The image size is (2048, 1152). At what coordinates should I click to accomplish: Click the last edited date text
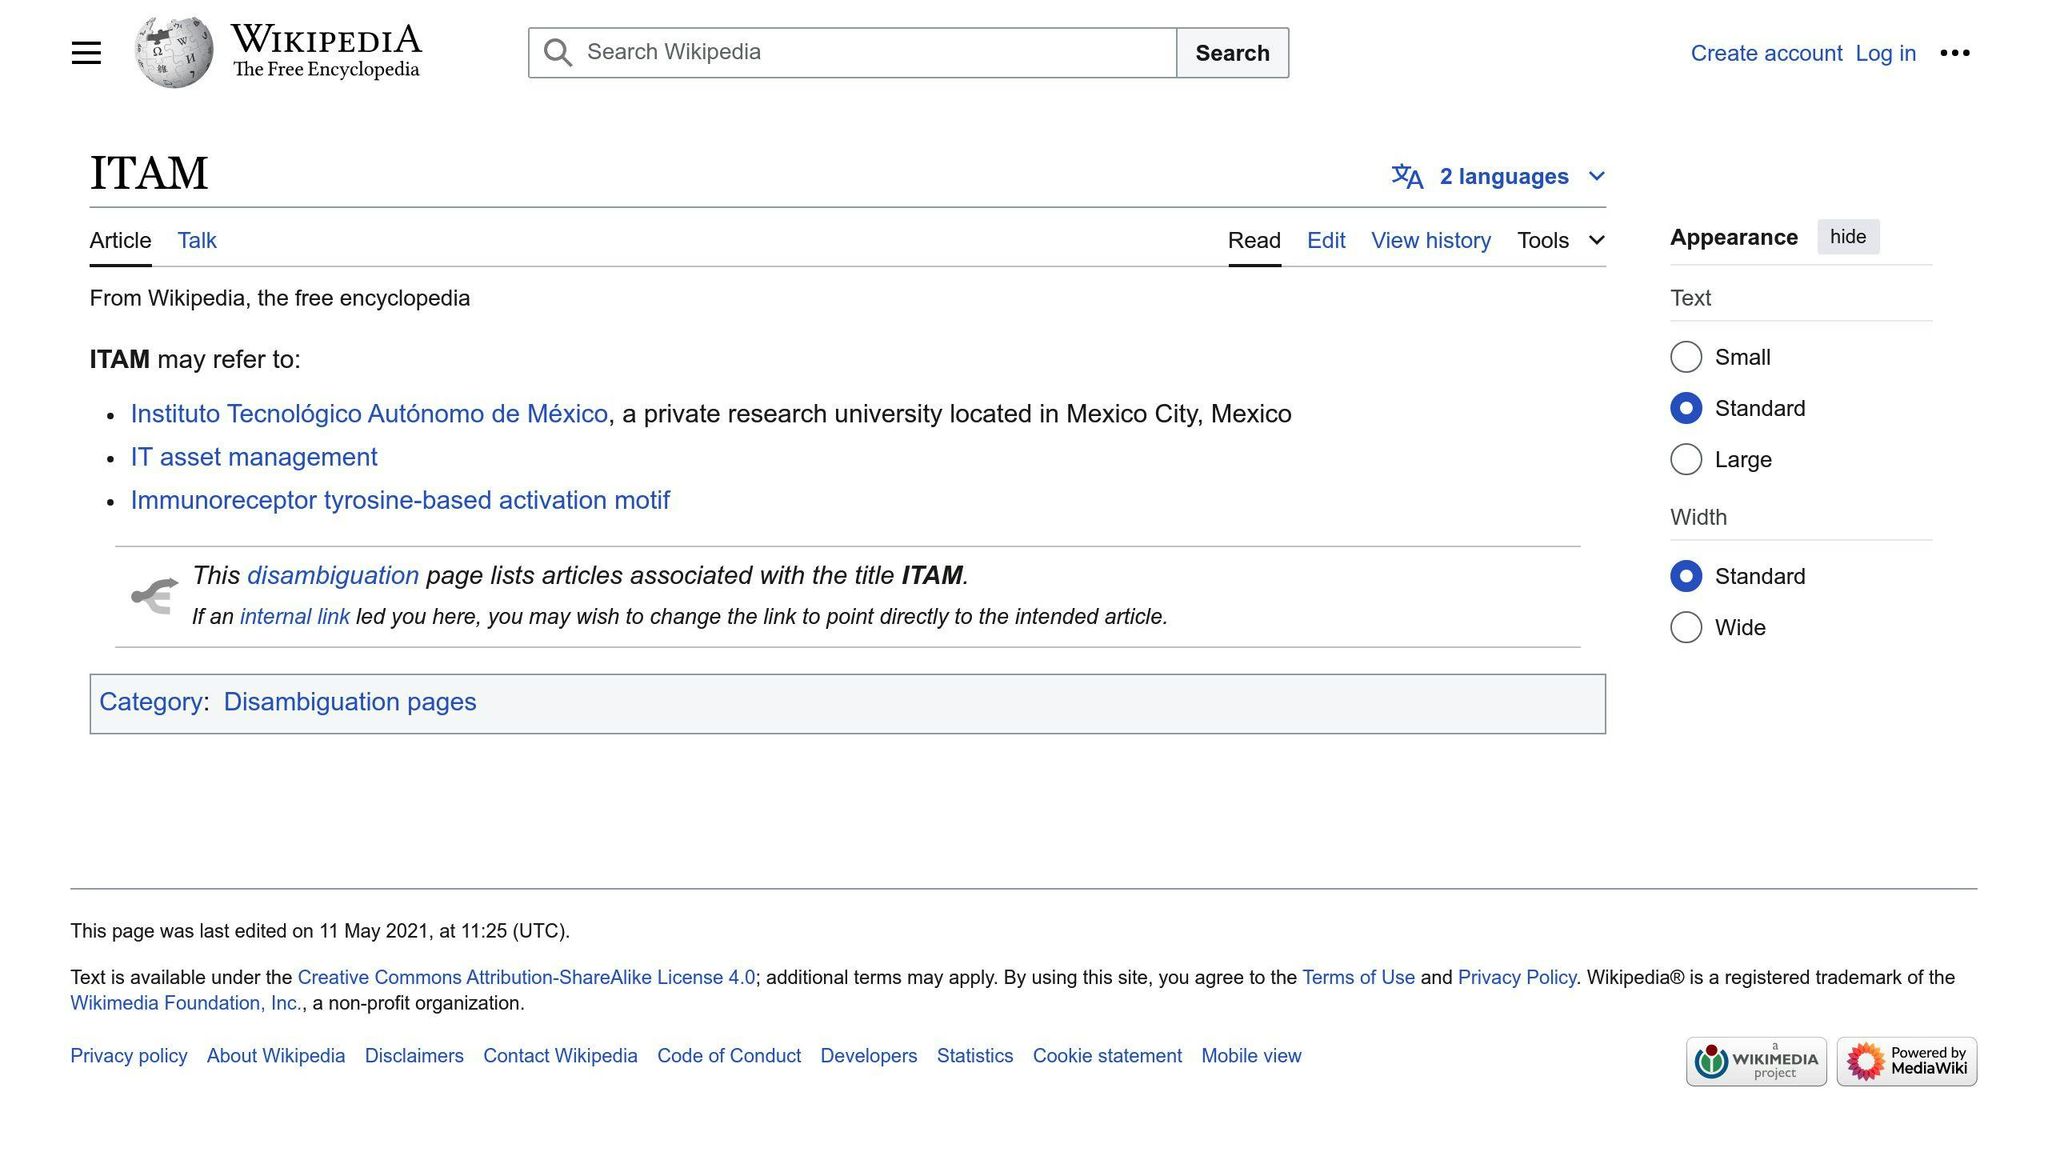(320, 931)
